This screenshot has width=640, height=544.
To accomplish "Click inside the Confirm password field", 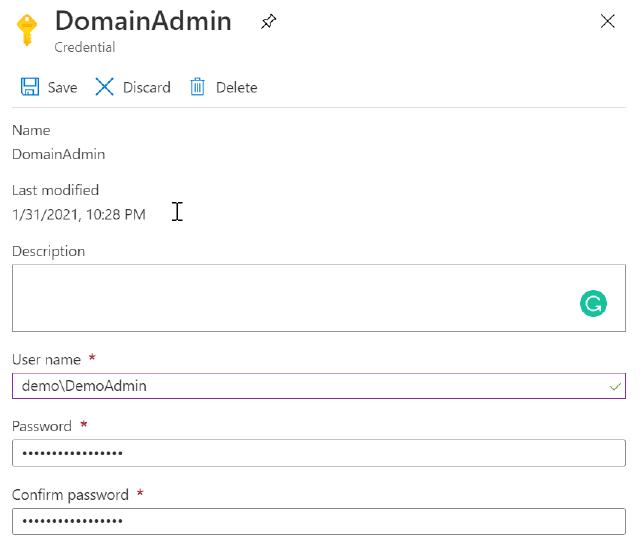I will pyautogui.click(x=318, y=521).
